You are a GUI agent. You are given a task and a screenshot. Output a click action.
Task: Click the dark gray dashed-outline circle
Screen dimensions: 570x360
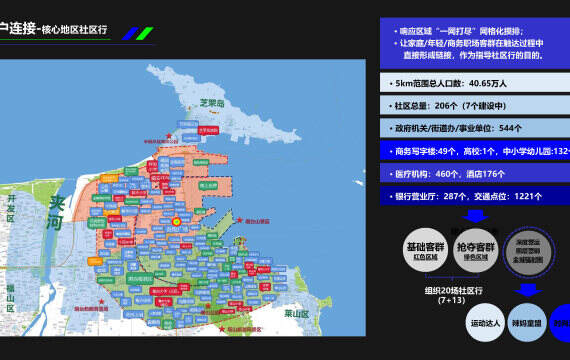pos(528,252)
